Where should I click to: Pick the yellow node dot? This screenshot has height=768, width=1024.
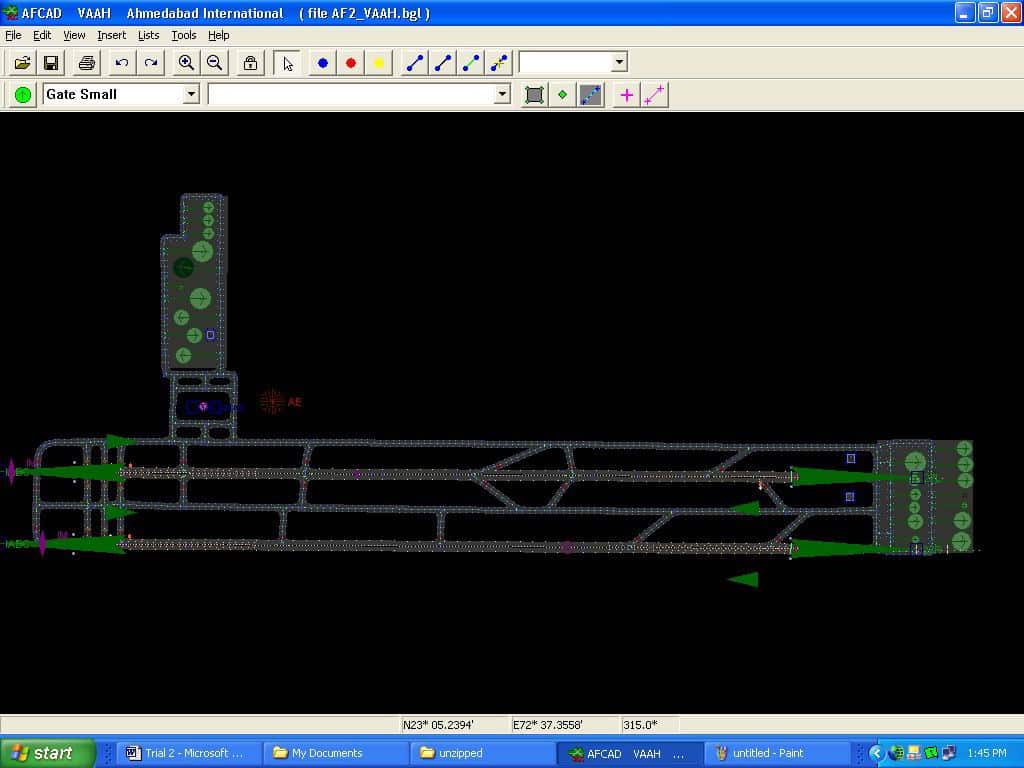tap(378, 63)
